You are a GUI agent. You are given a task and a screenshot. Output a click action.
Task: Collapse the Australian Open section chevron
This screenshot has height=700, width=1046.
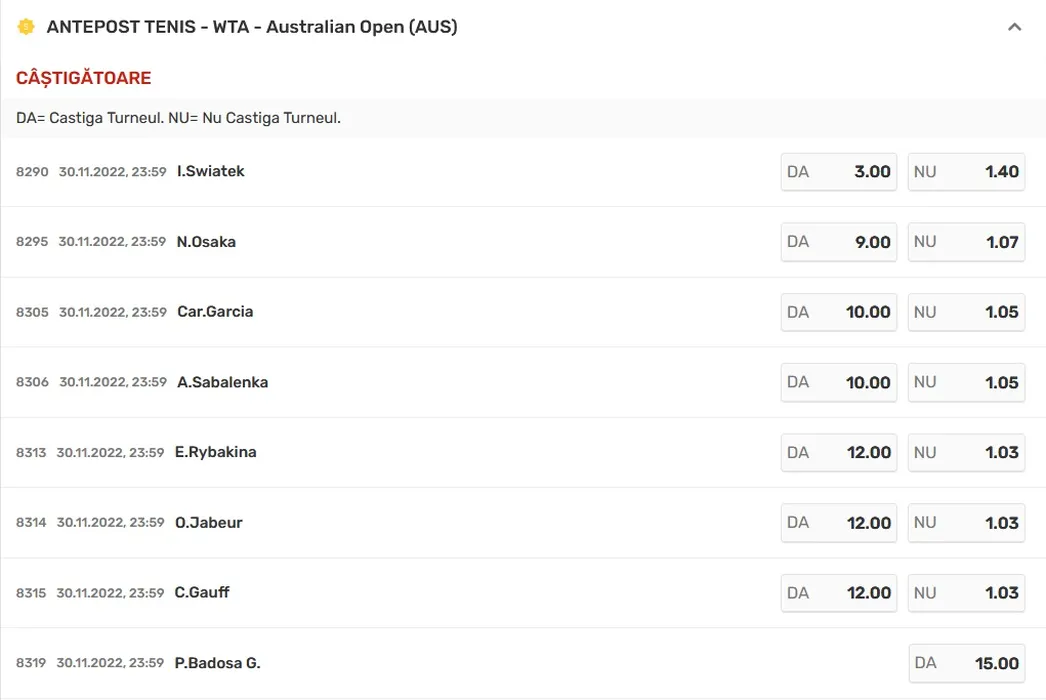click(x=1015, y=27)
